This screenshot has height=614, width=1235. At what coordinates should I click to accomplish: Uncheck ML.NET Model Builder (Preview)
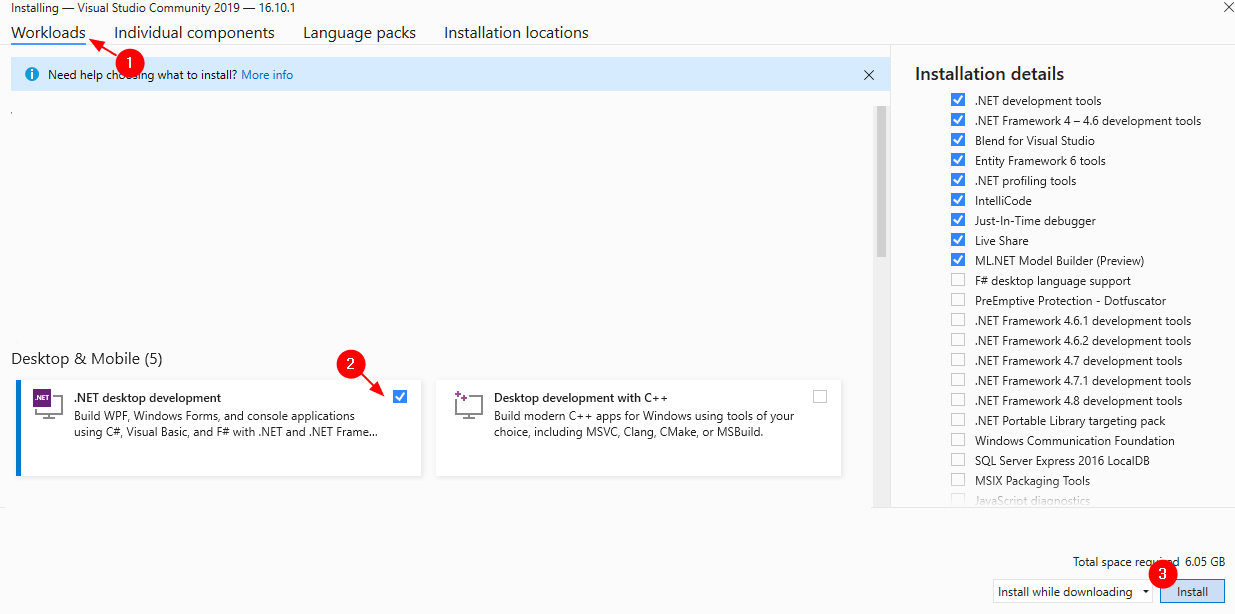tap(958, 260)
